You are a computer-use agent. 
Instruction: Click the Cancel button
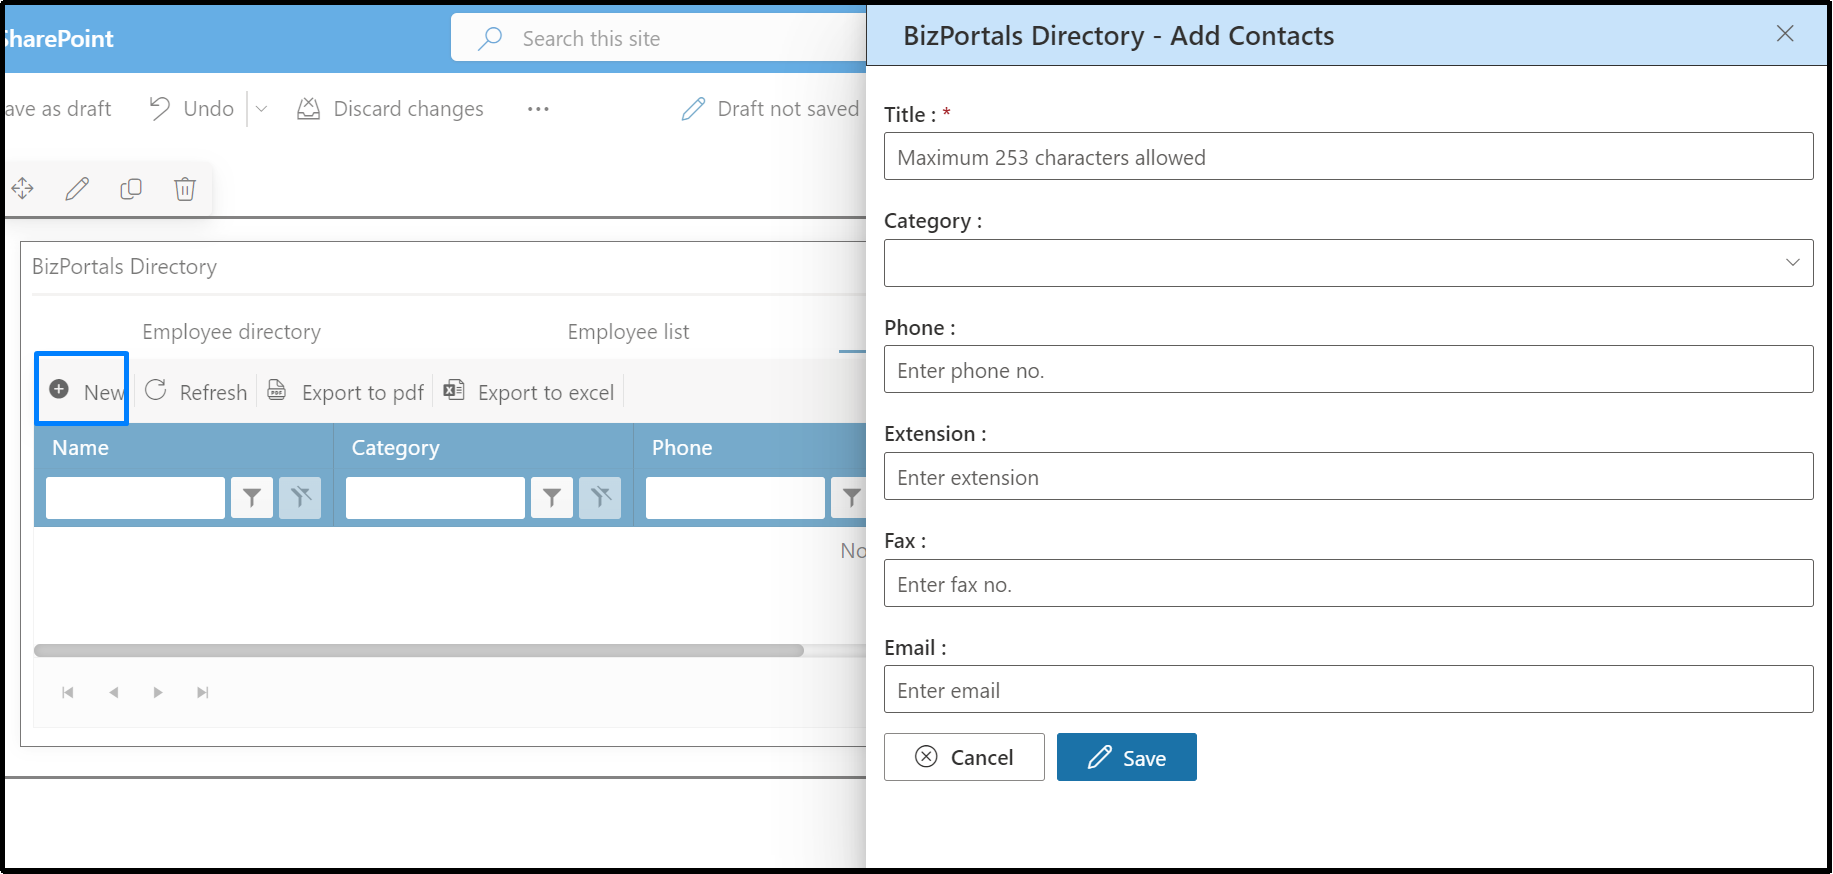pyautogui.click(x=964, y=757)
